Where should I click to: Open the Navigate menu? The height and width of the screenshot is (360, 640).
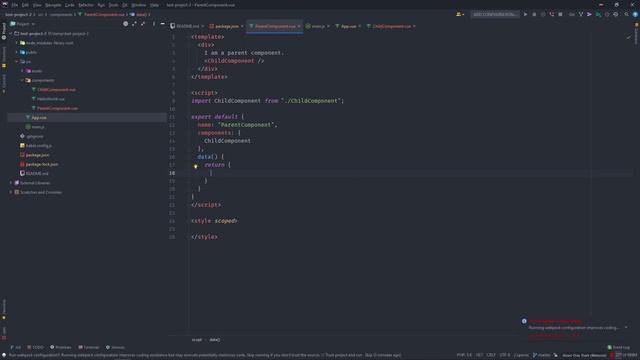coord(53,5)
